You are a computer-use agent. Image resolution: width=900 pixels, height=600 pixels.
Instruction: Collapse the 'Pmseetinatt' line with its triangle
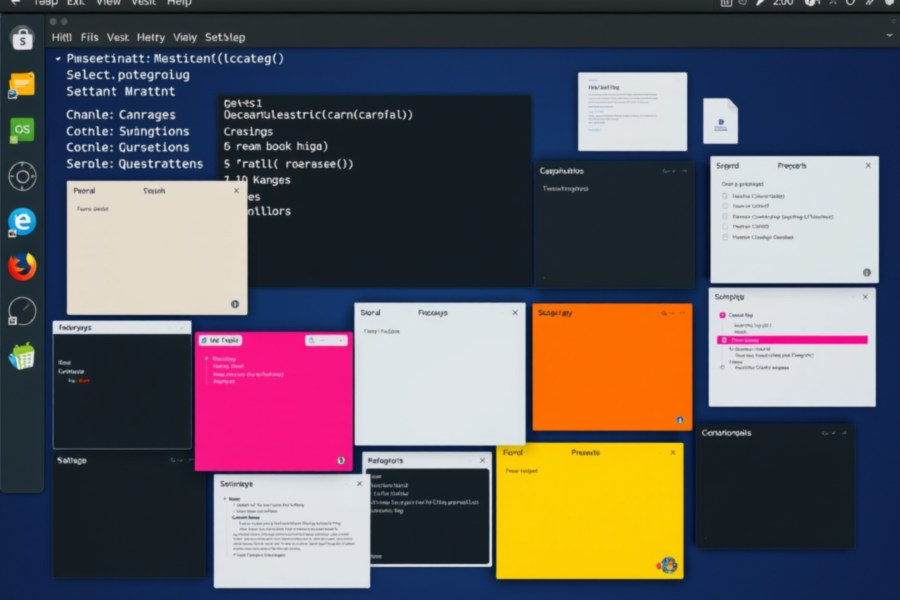[x=58, y=59]
